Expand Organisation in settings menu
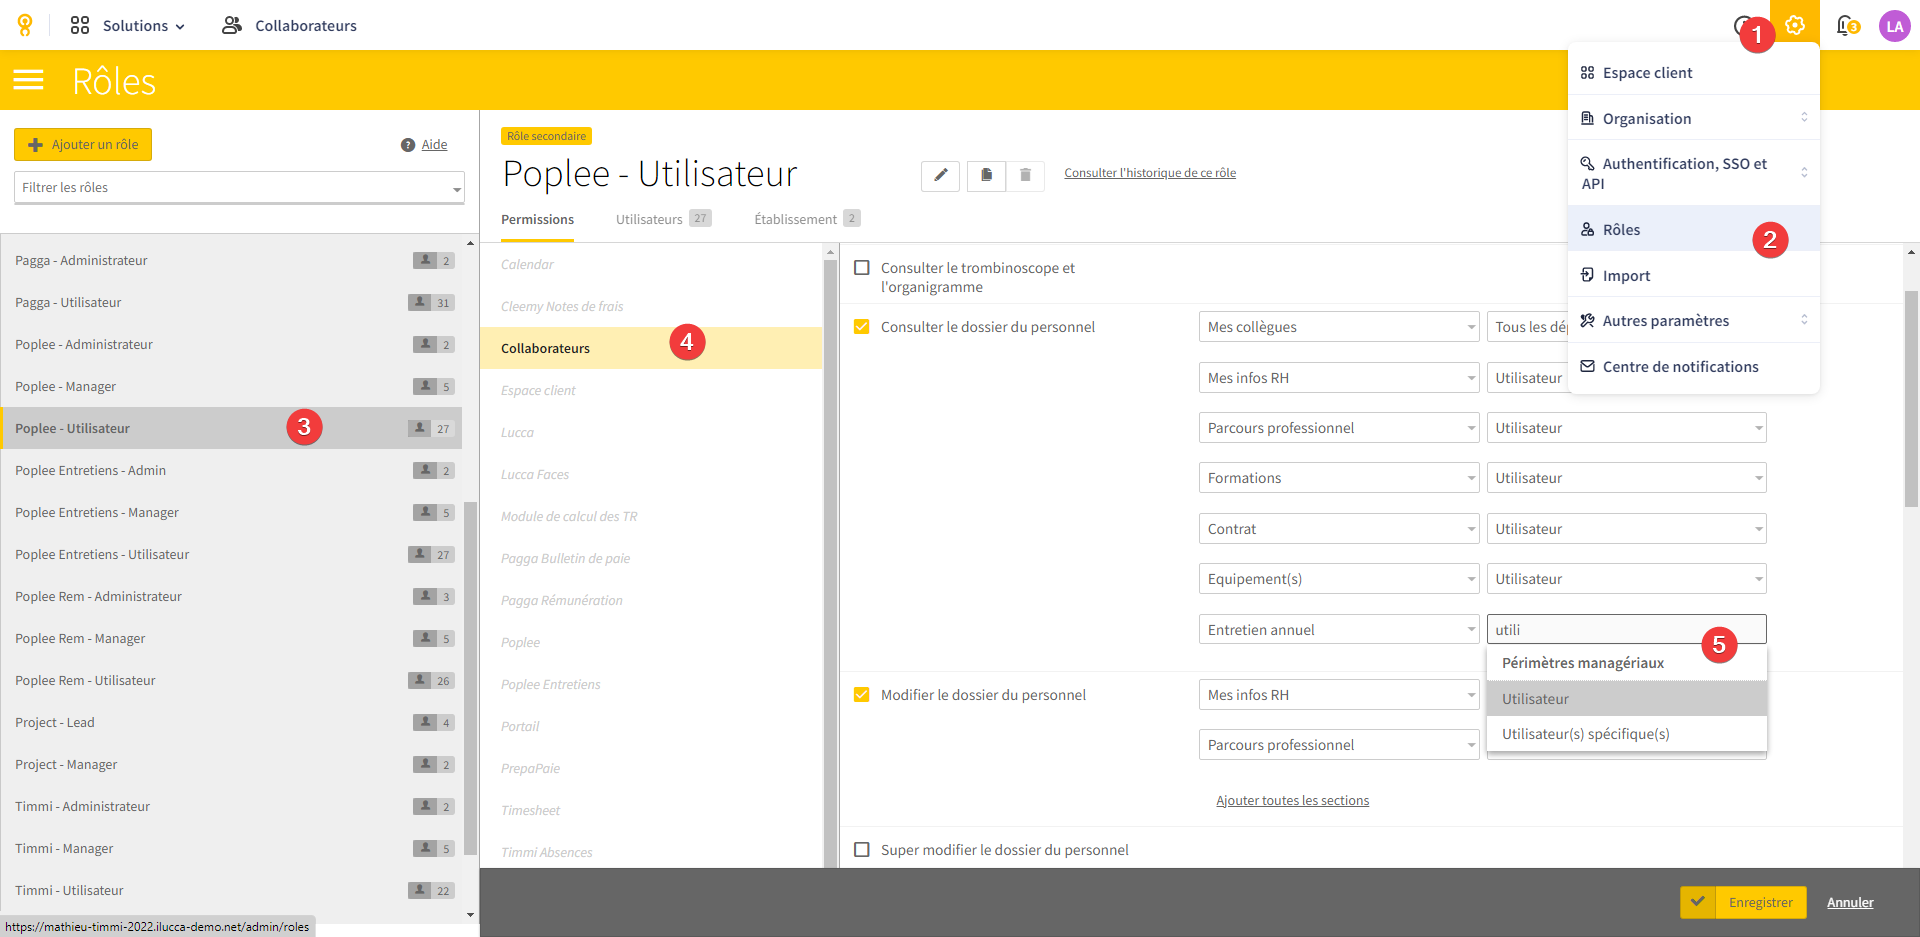Image resolution: width=1920 pixels, height=937 pixels. pyautogui.click(x=1694, y=118)
